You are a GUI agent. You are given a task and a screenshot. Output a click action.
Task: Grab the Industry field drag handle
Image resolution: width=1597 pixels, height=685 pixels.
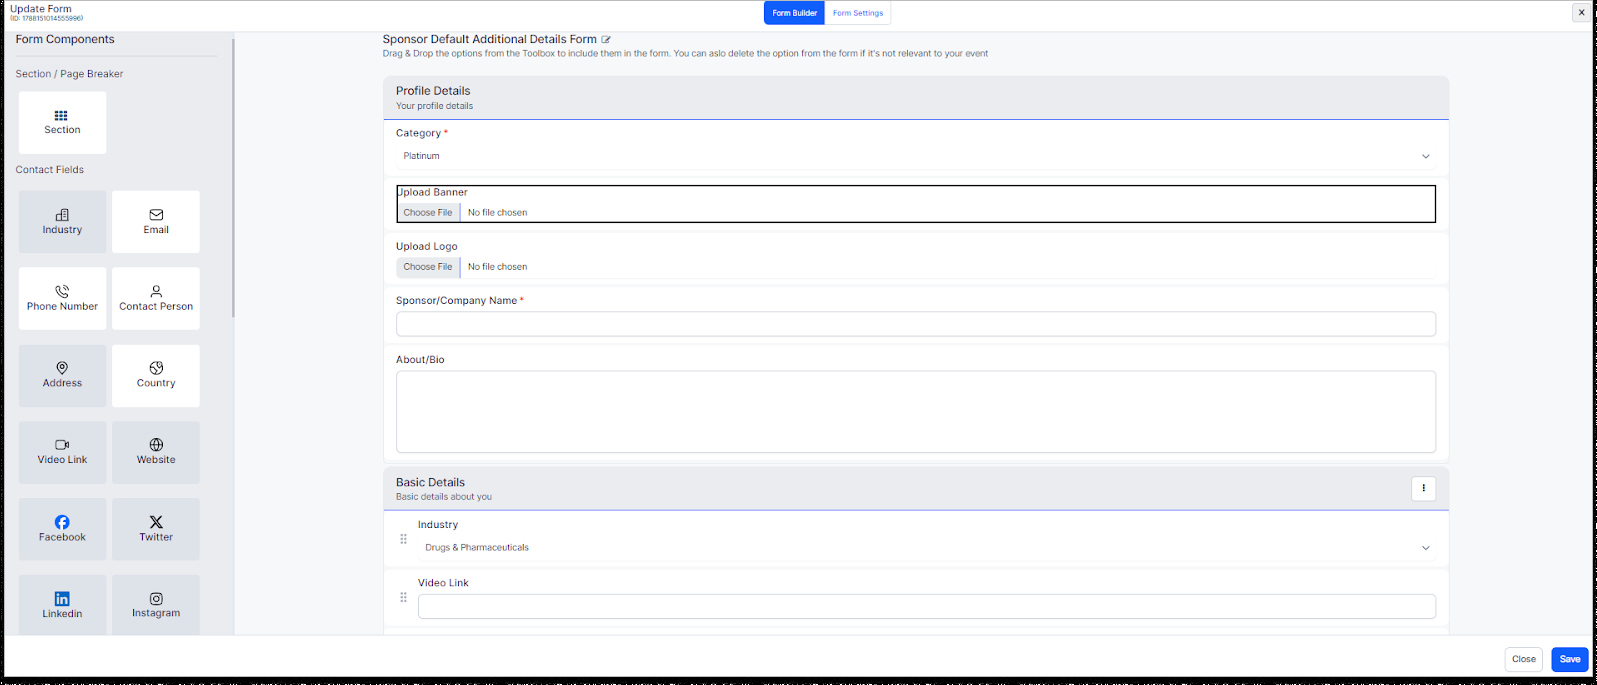click(x=404, y=539)
